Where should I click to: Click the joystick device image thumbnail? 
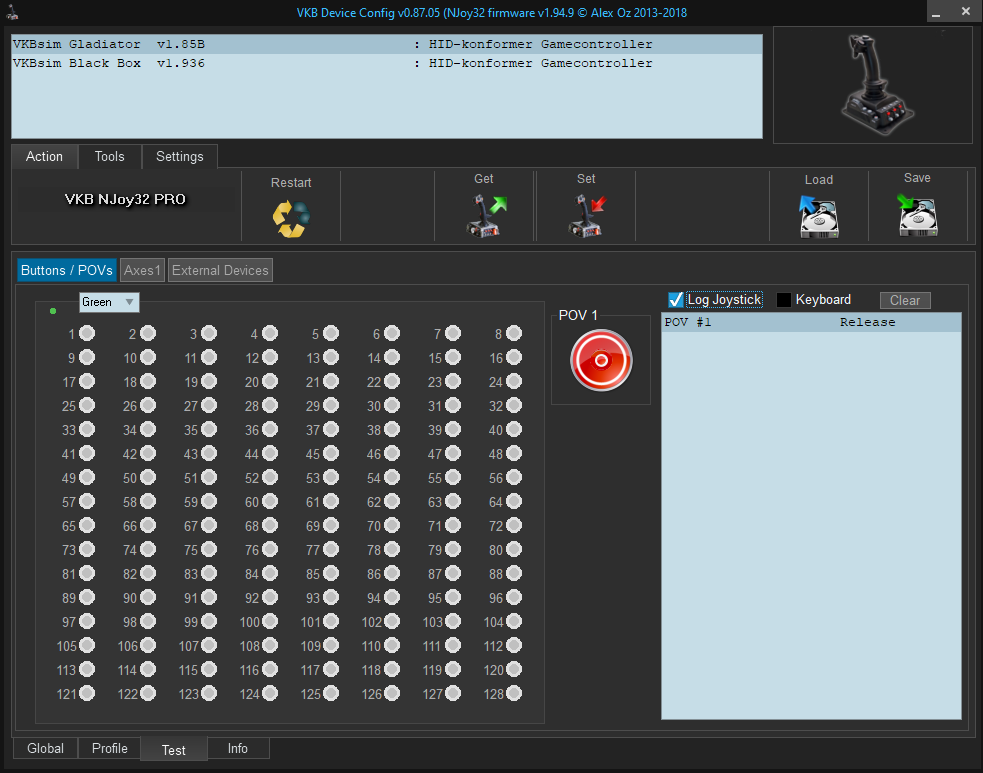coord(872,84)
